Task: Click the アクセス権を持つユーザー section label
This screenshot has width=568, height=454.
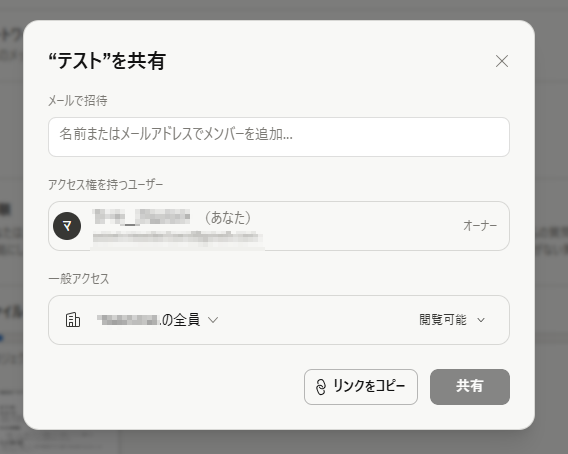Action: tap(106, 185)
